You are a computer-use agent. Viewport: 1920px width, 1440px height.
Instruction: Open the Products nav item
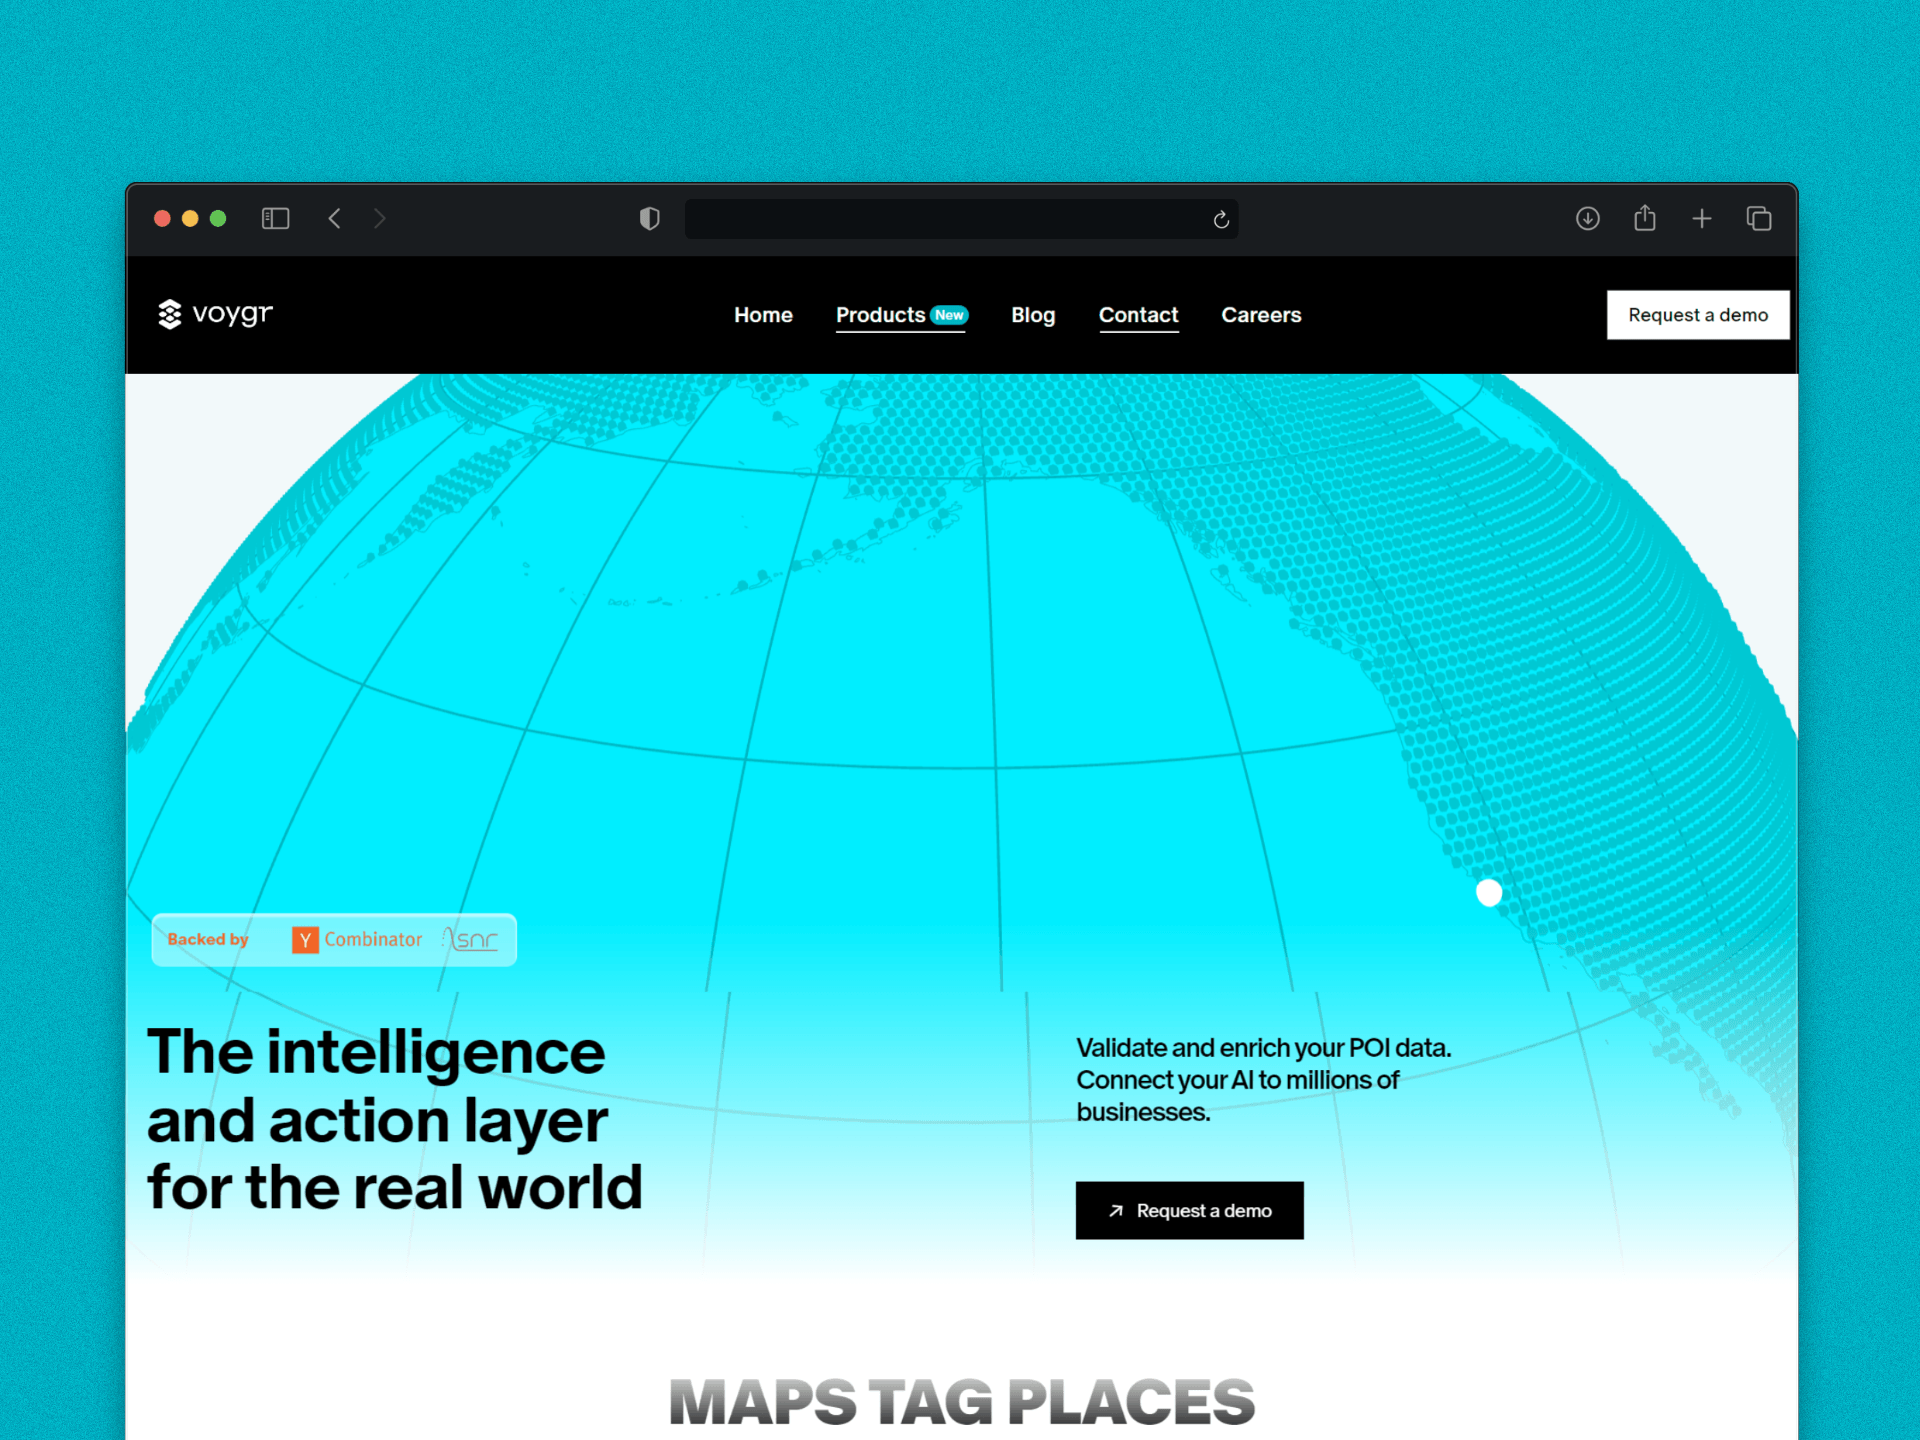[x=901, y=315]
